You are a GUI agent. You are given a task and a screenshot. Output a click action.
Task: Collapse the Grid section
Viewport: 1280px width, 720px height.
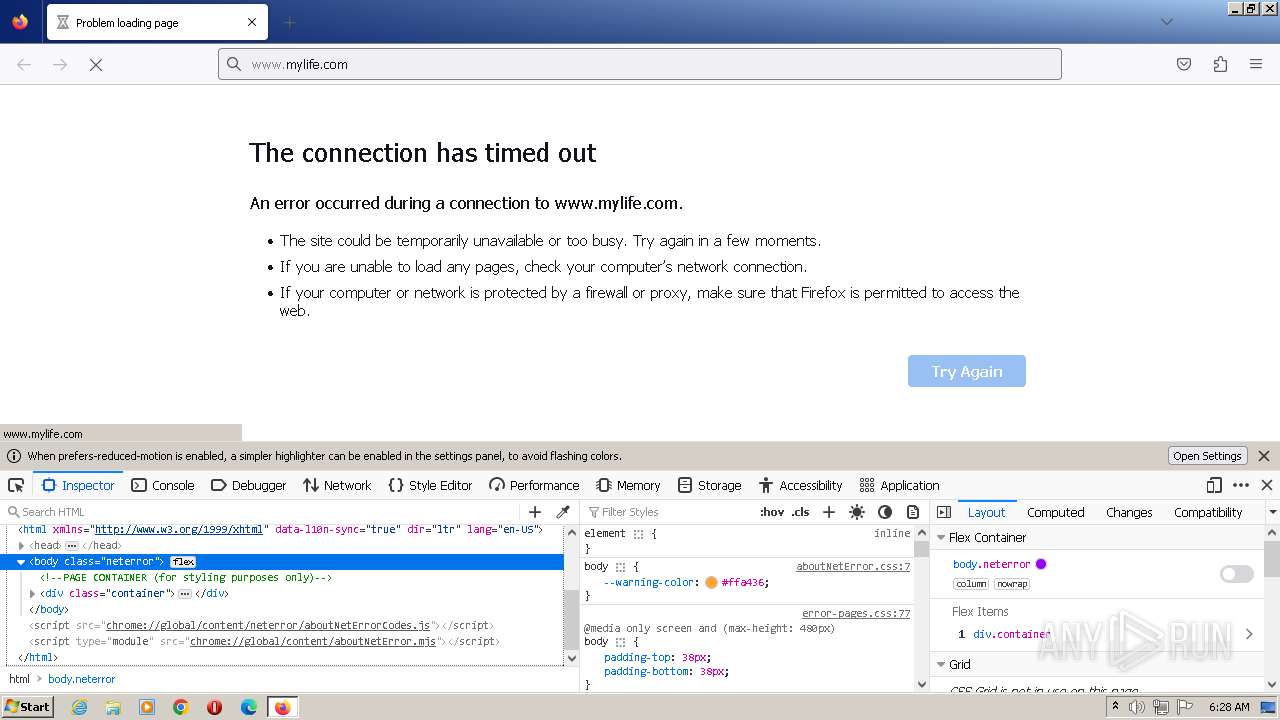pyautogui.click(x=941, y=664)
